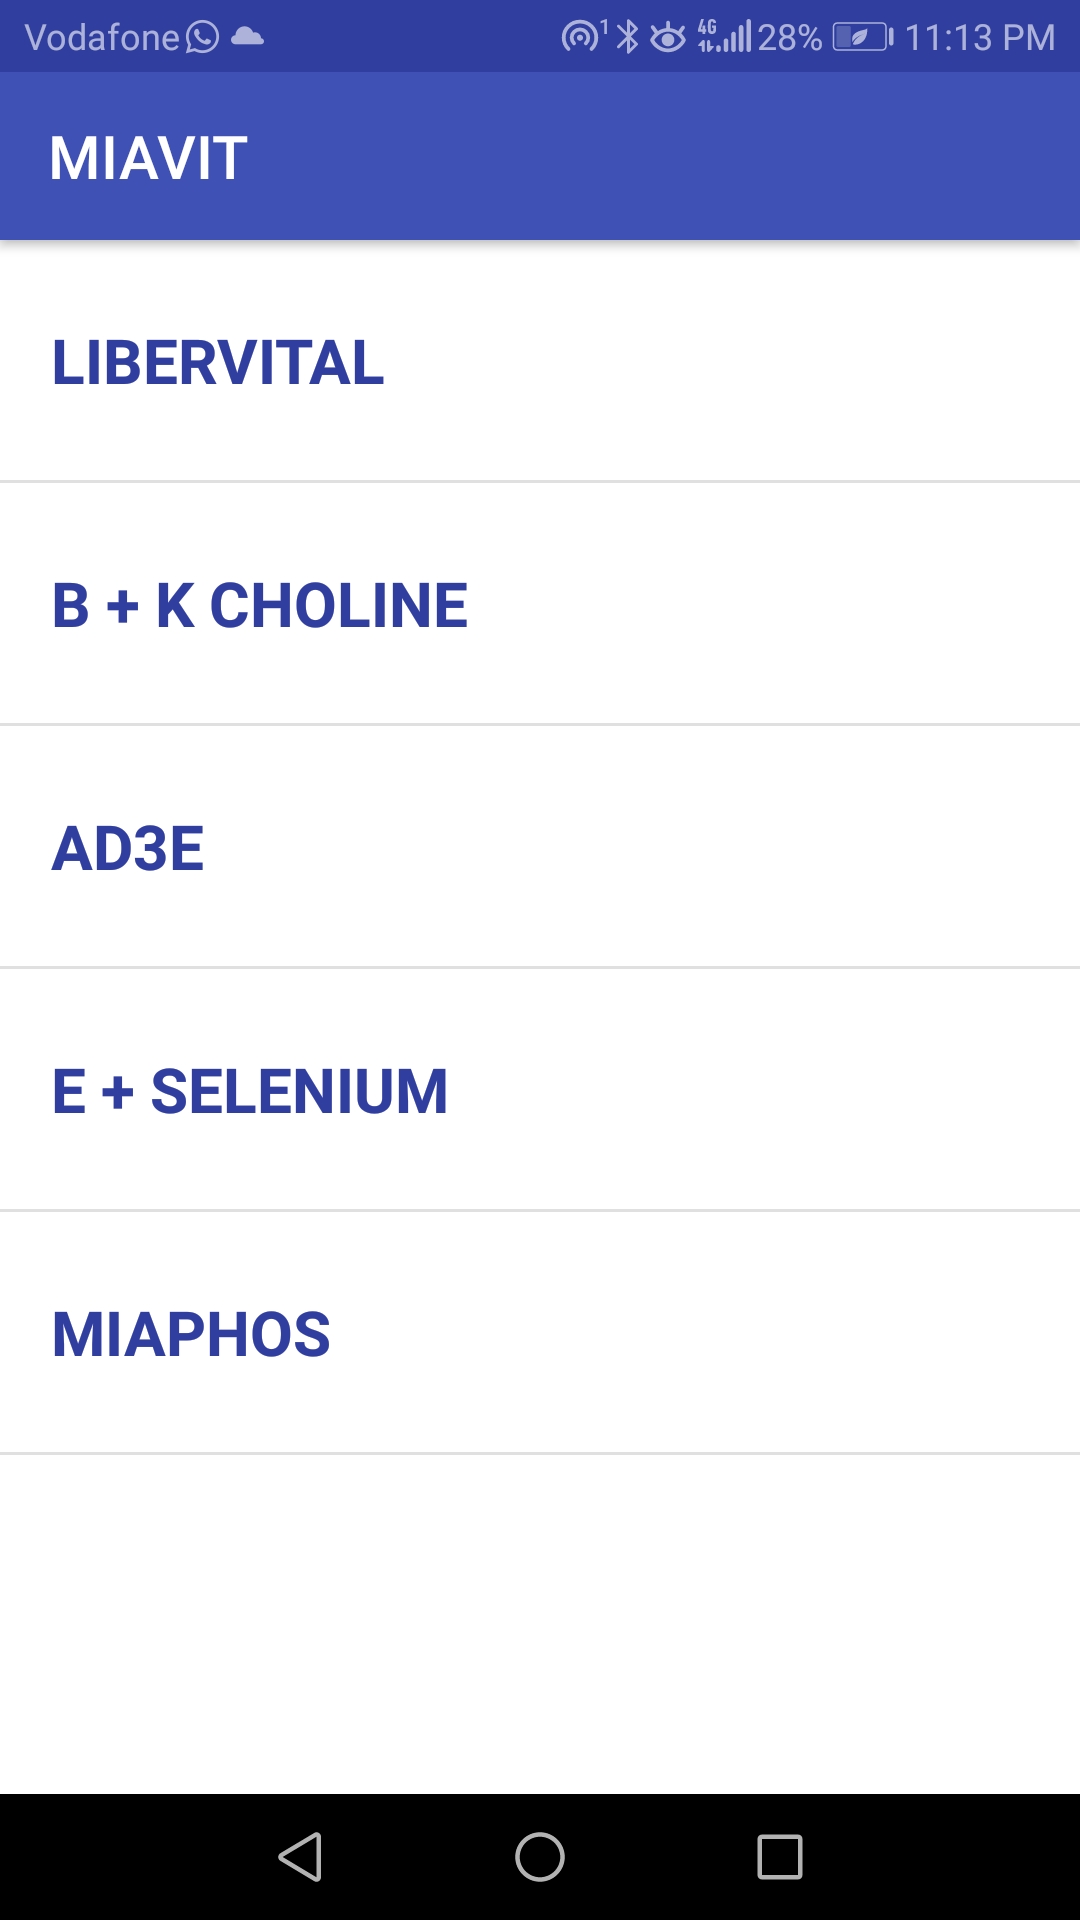Tap the 4G signal strength icon
1080x1920 pixels.
pos(724,37)
